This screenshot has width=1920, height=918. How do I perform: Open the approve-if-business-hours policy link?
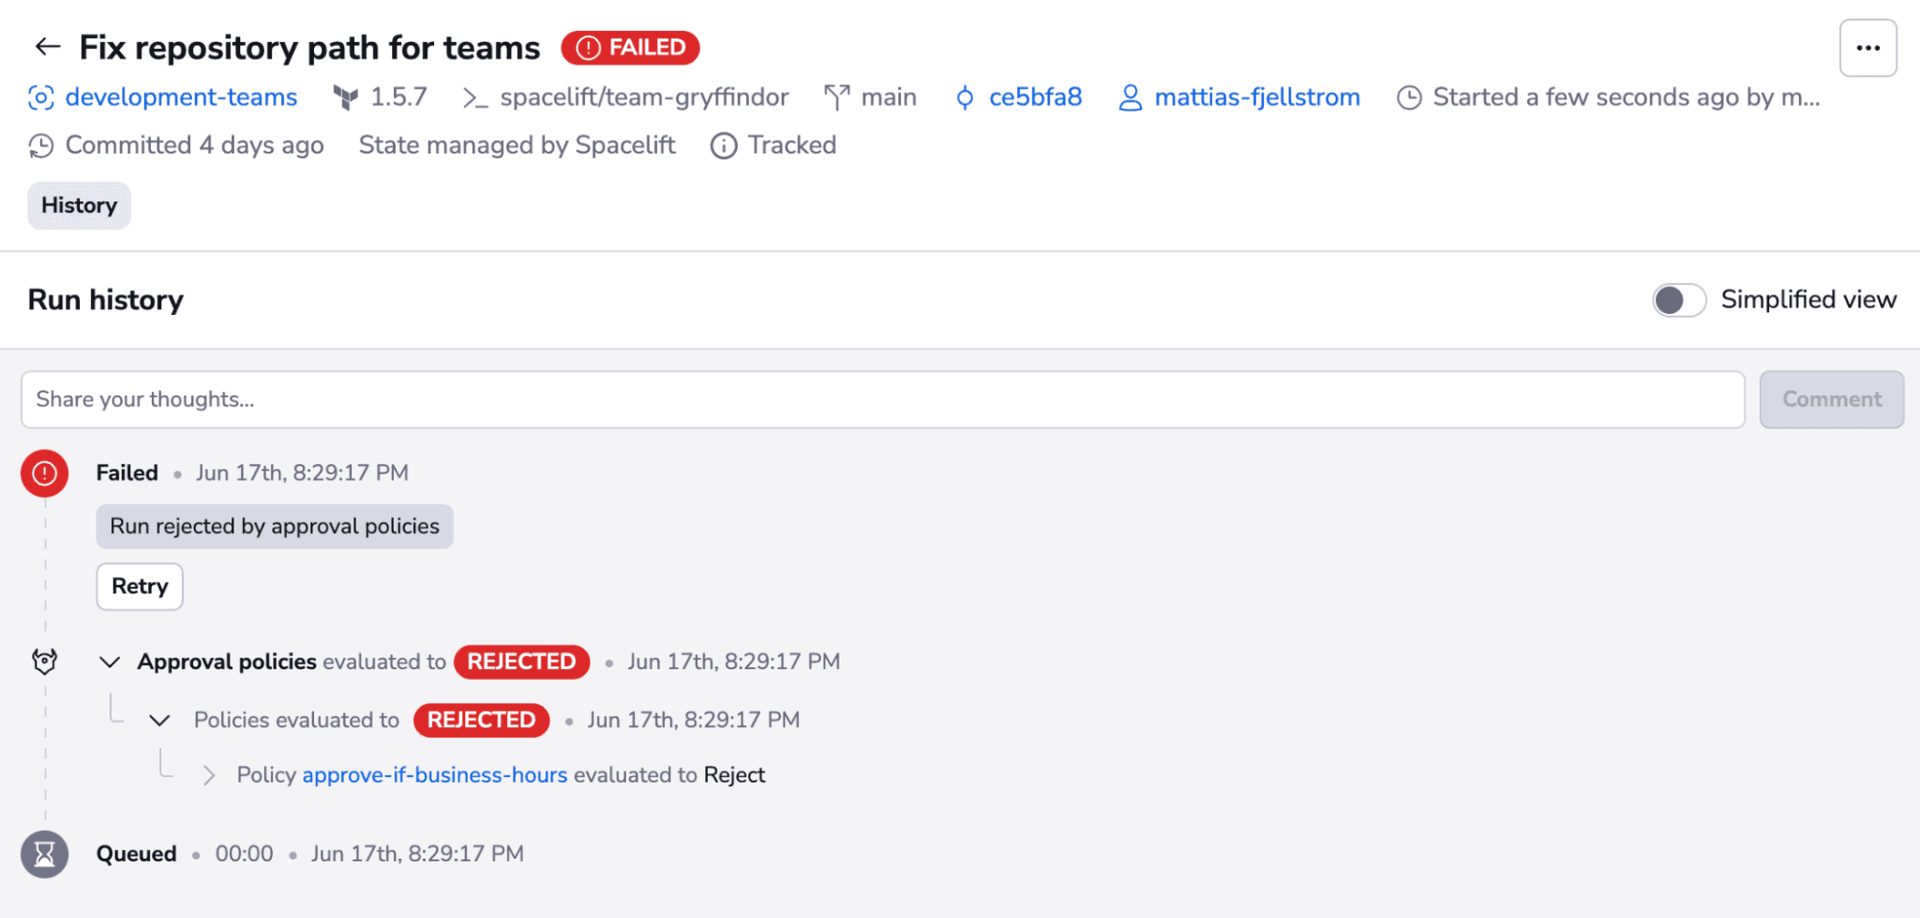[x=433, y=774]
